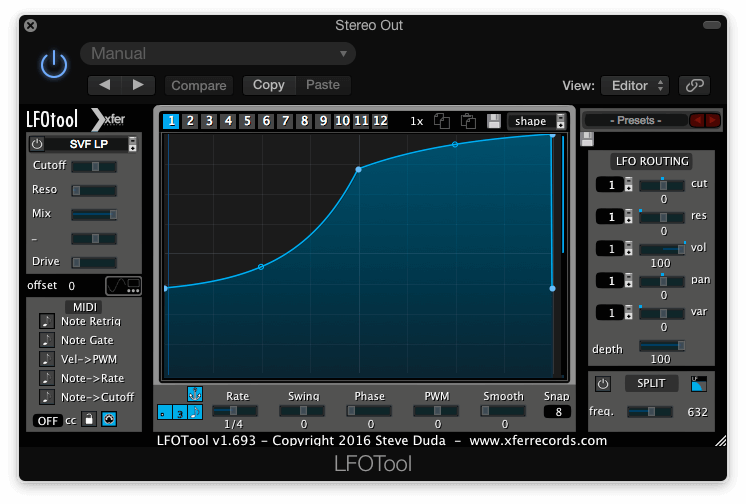Open the res routing LFO number stepper
Screen dimensions: 746x504
click(628, 217)
